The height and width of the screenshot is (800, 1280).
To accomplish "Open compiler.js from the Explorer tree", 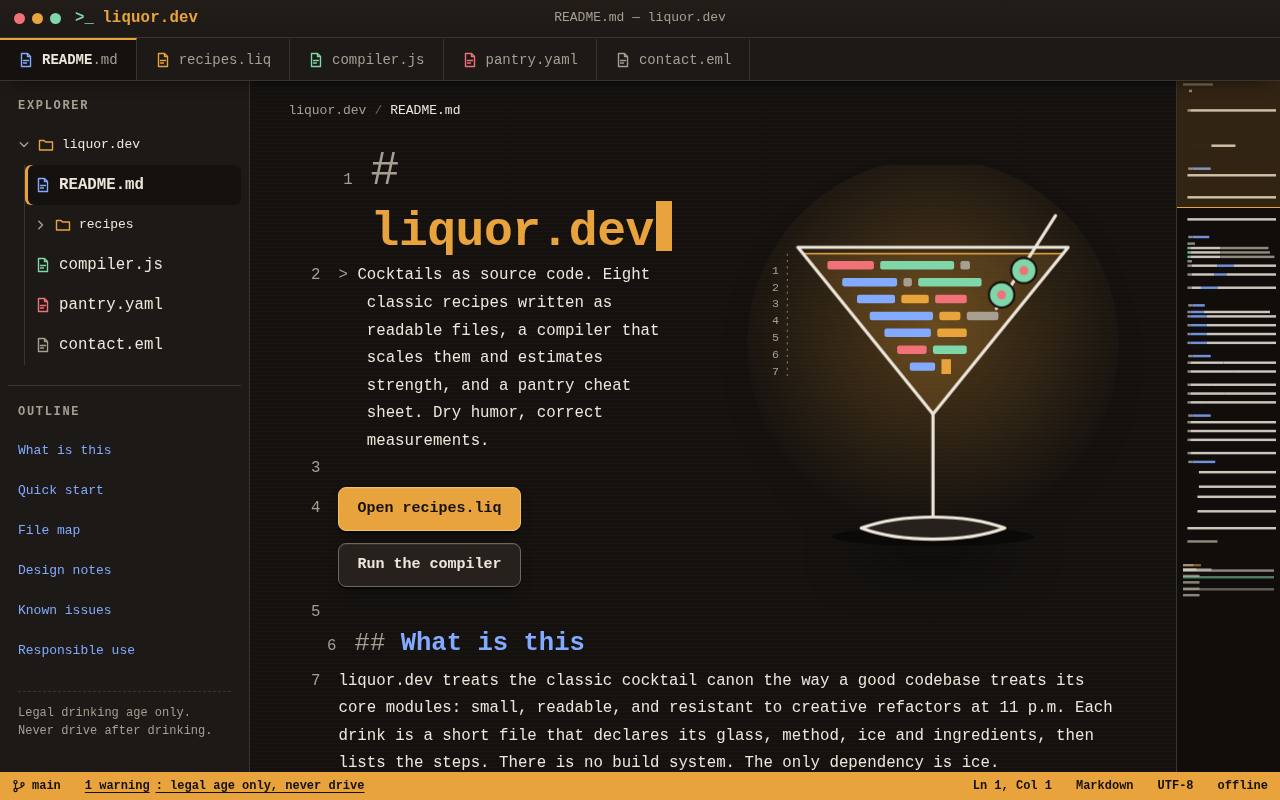I will (x=133, y=265).
